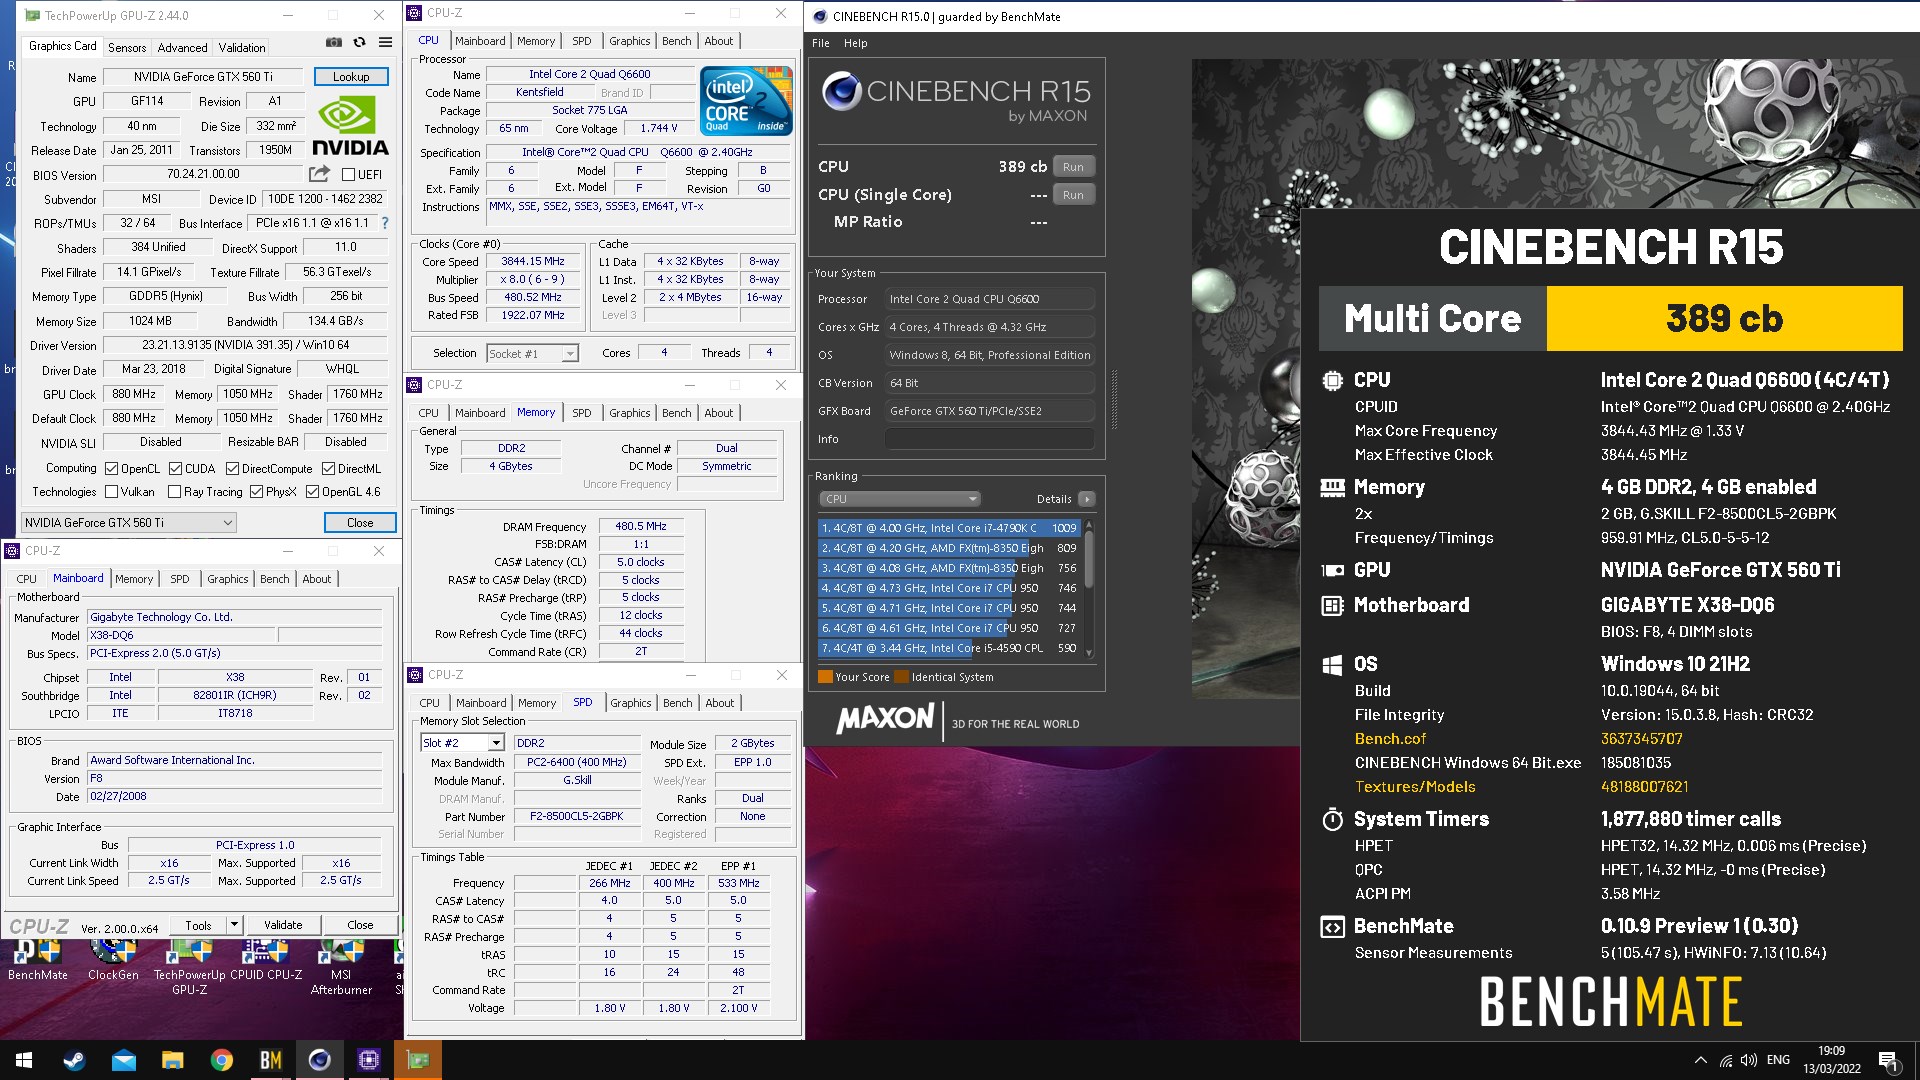Click Cinebench ranking list scrollbar

[1089, 588]
